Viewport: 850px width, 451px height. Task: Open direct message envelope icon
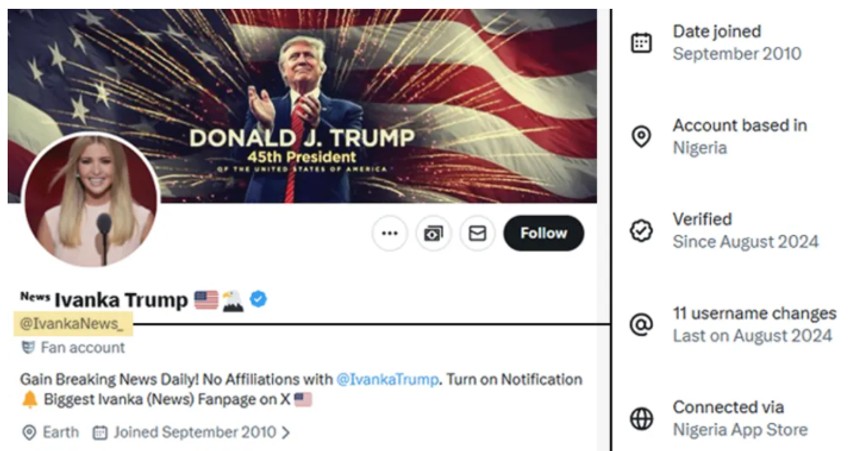[x=477, y=233]
